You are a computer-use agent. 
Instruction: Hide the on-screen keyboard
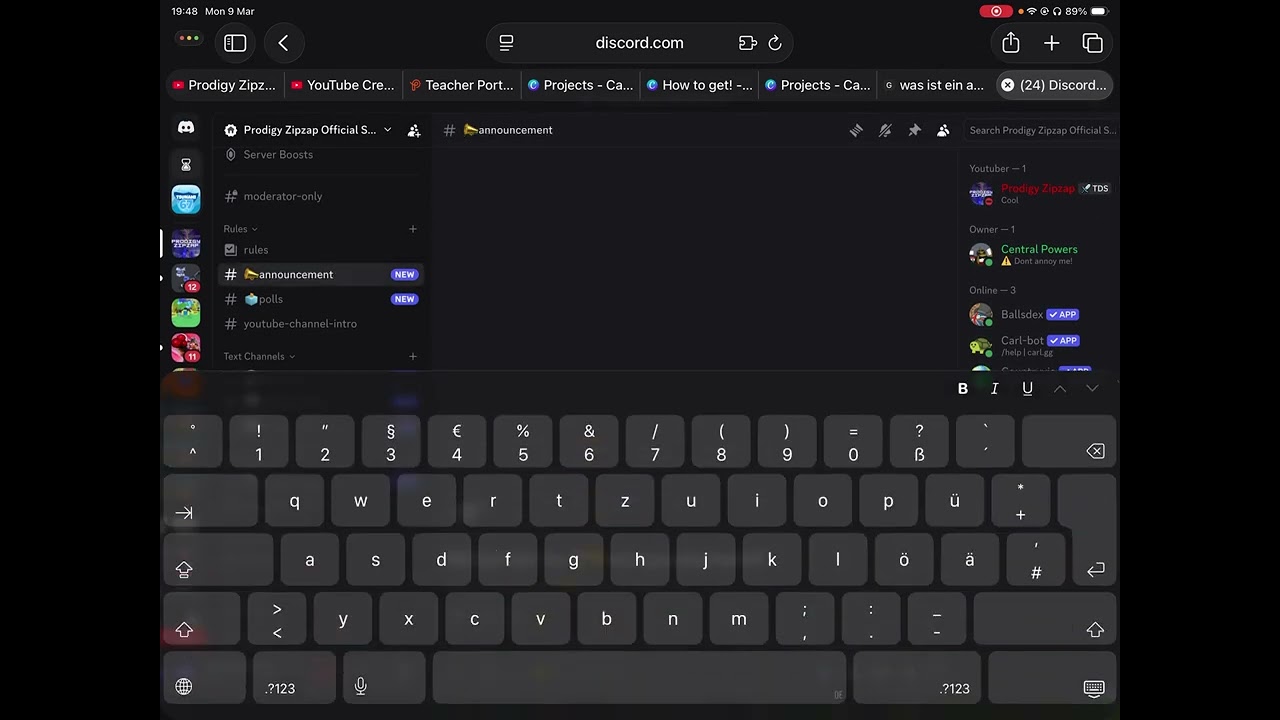click(1052, 677)
